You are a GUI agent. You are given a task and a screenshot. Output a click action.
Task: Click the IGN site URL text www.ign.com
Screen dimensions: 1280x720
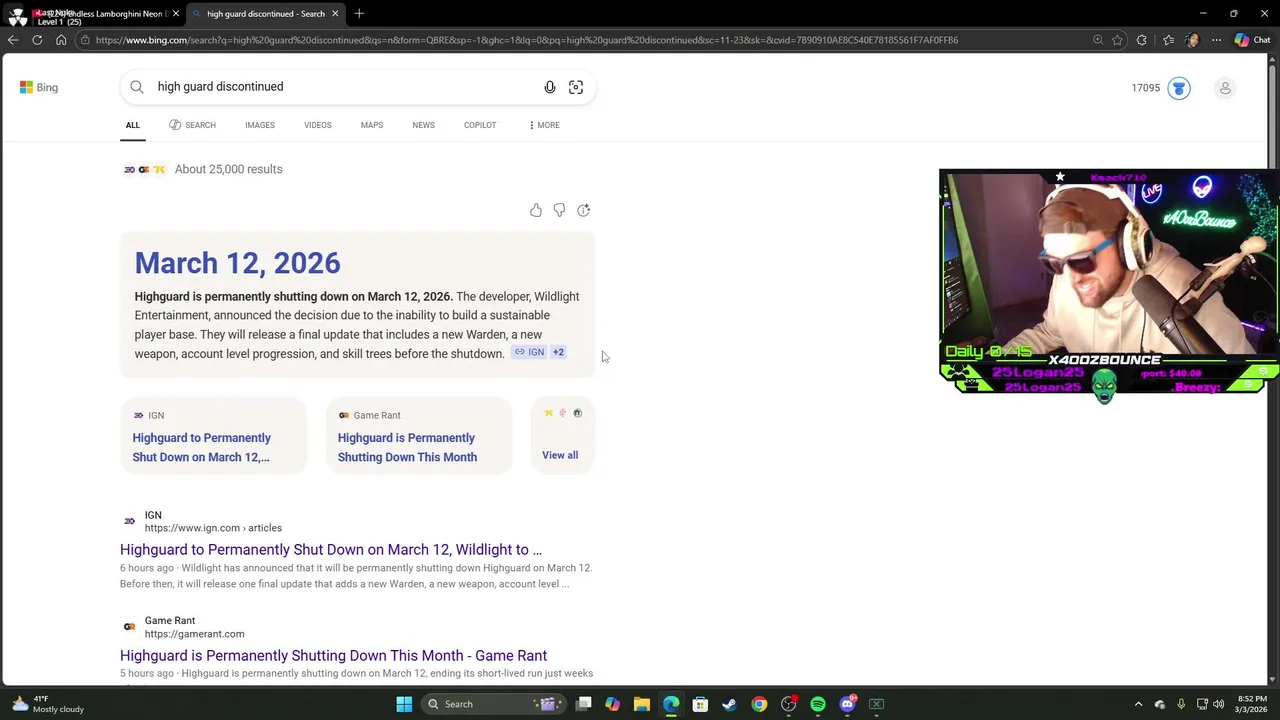coord(213,528)
